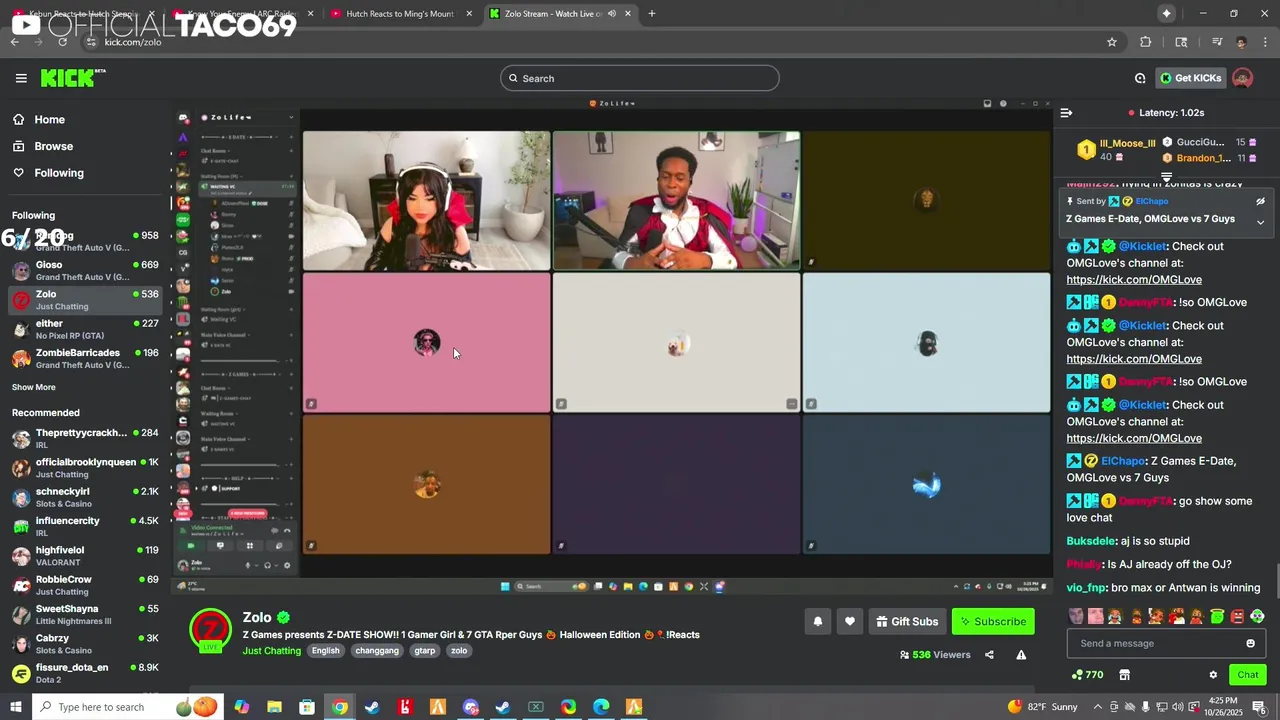Expand the gift leaderboard handle
The width and height of the screenshot is (1280, 720).
(x=1166, y=177)
